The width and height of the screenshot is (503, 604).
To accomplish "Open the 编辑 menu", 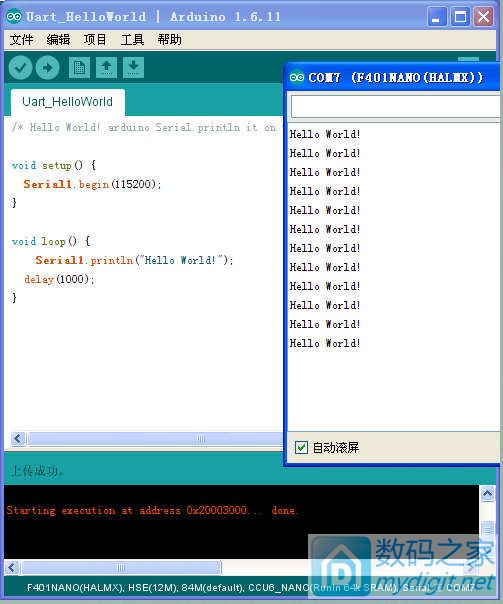I will pyautogui.click(x=58, y=39).
